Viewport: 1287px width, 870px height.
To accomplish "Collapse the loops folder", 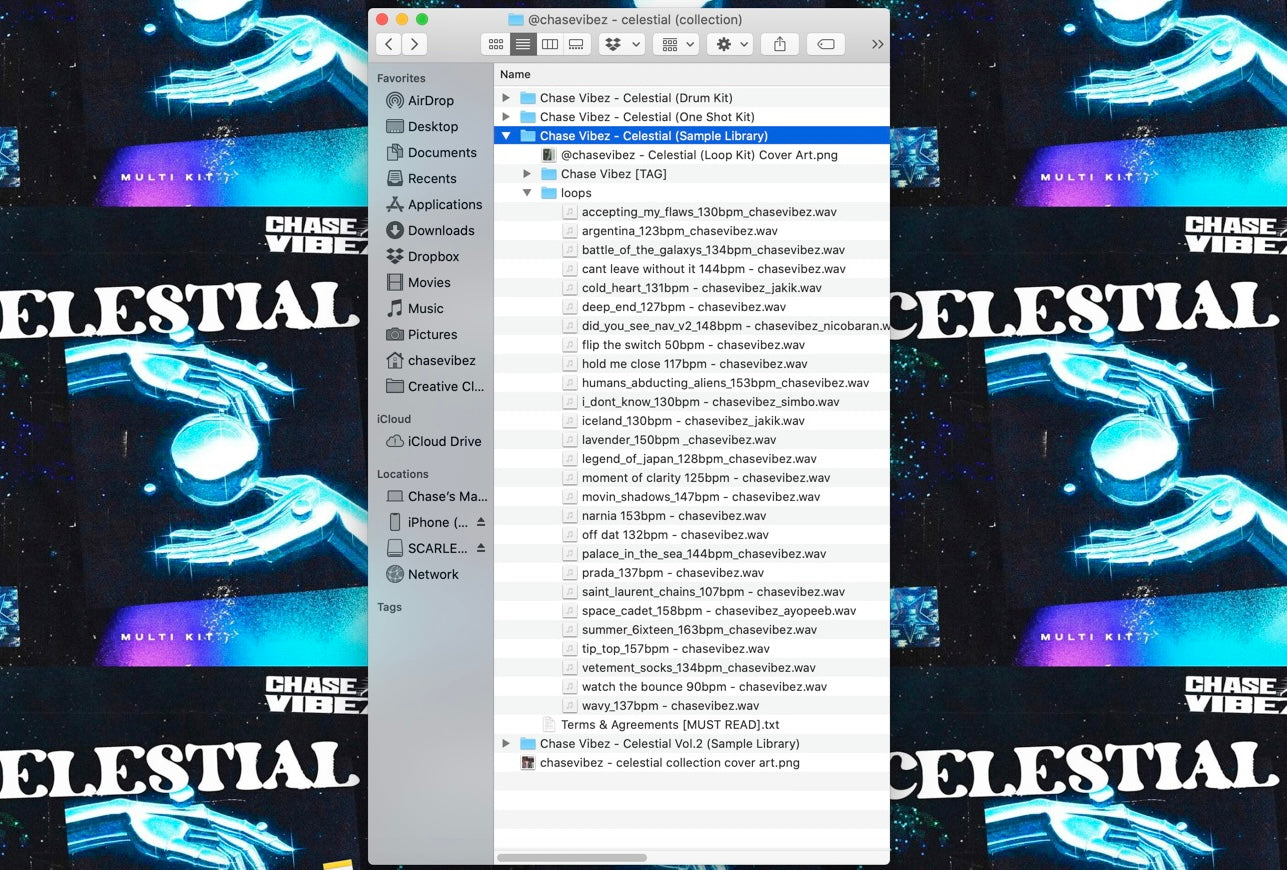I will pyautogui.click(x=527, y=193).
